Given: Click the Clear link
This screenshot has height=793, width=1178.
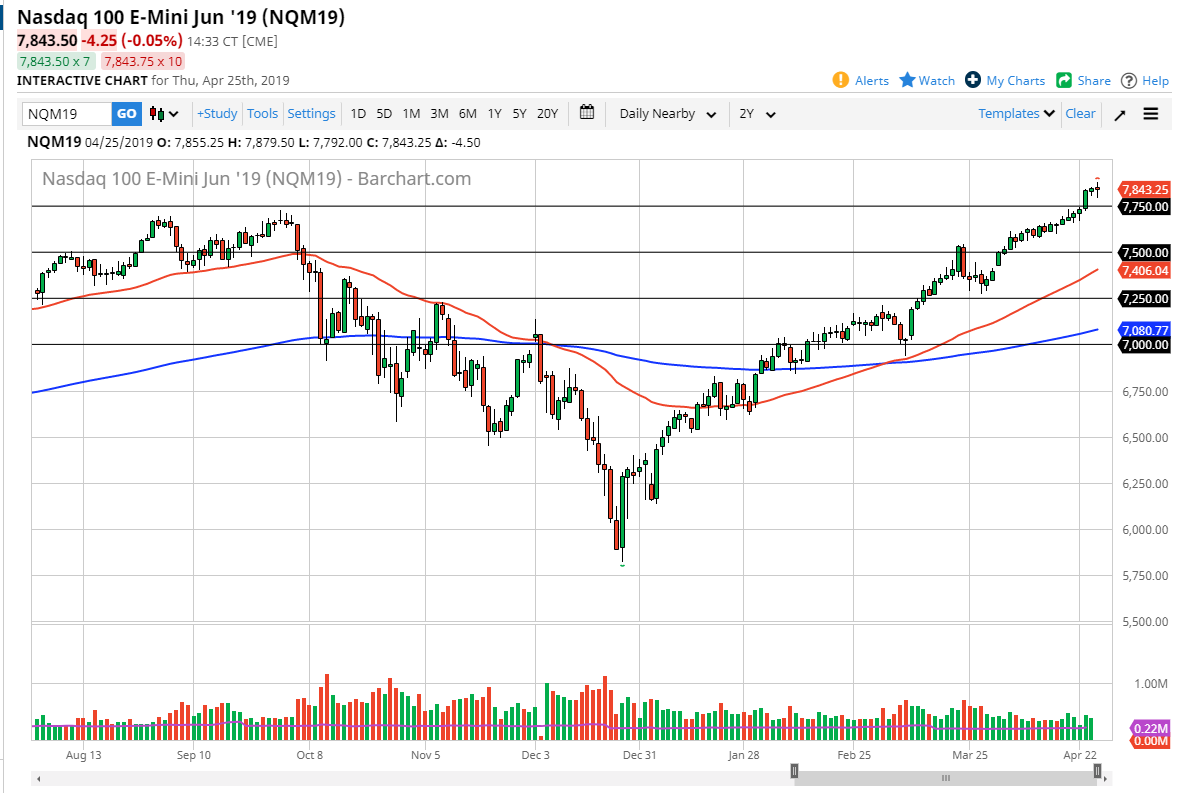Looking at the screenshot, I should click(x=1080, y=113).
